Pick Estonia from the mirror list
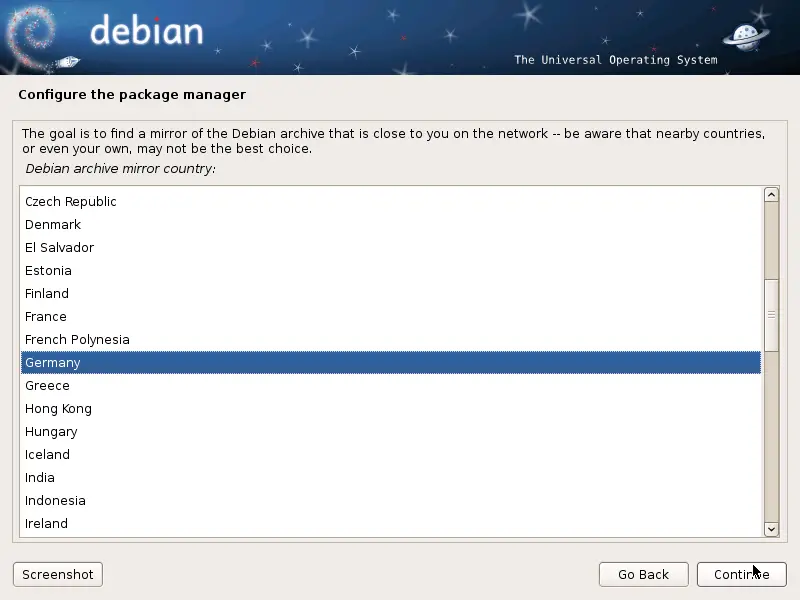 (x=48, y=271)
